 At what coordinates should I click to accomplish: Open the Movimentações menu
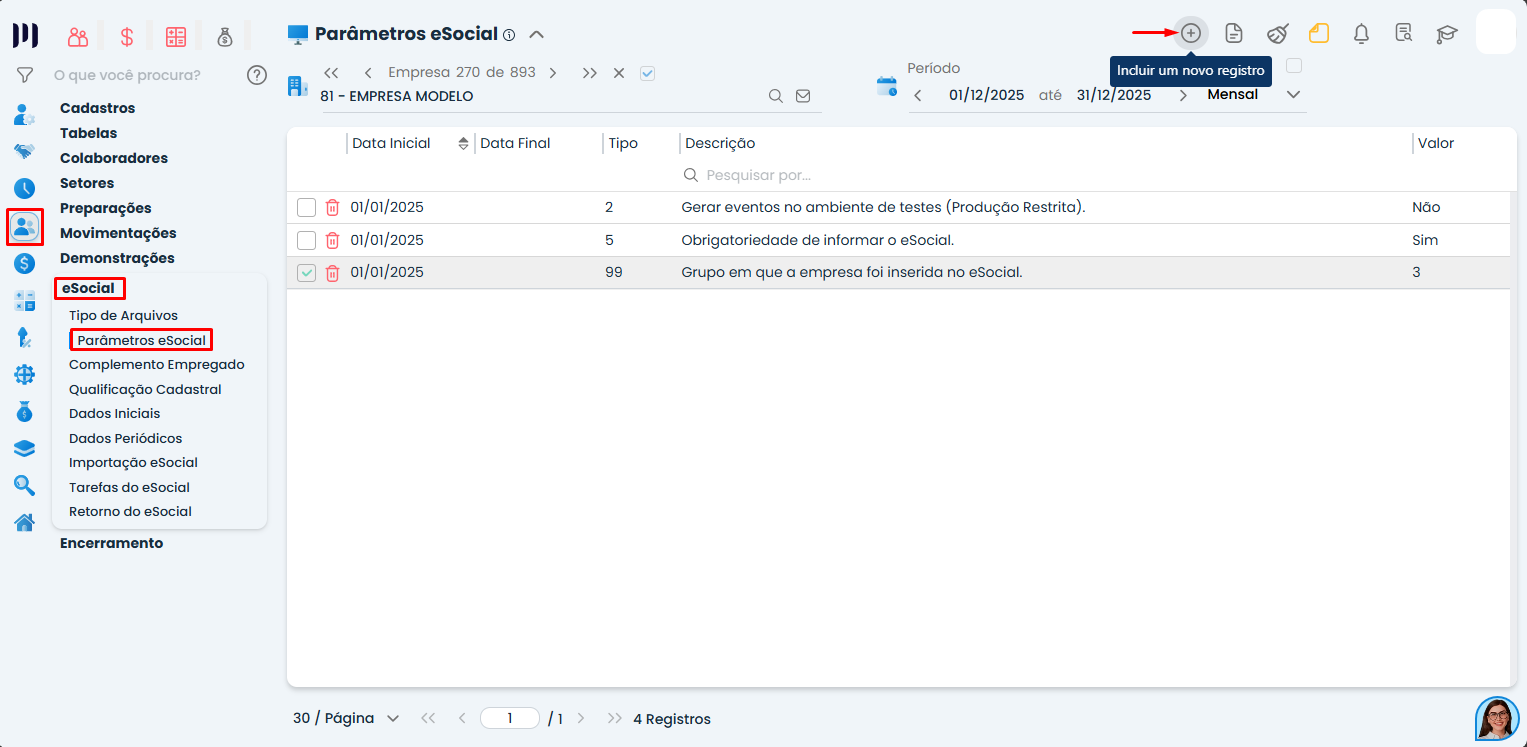pyautogui.click(x=118, y=233)
